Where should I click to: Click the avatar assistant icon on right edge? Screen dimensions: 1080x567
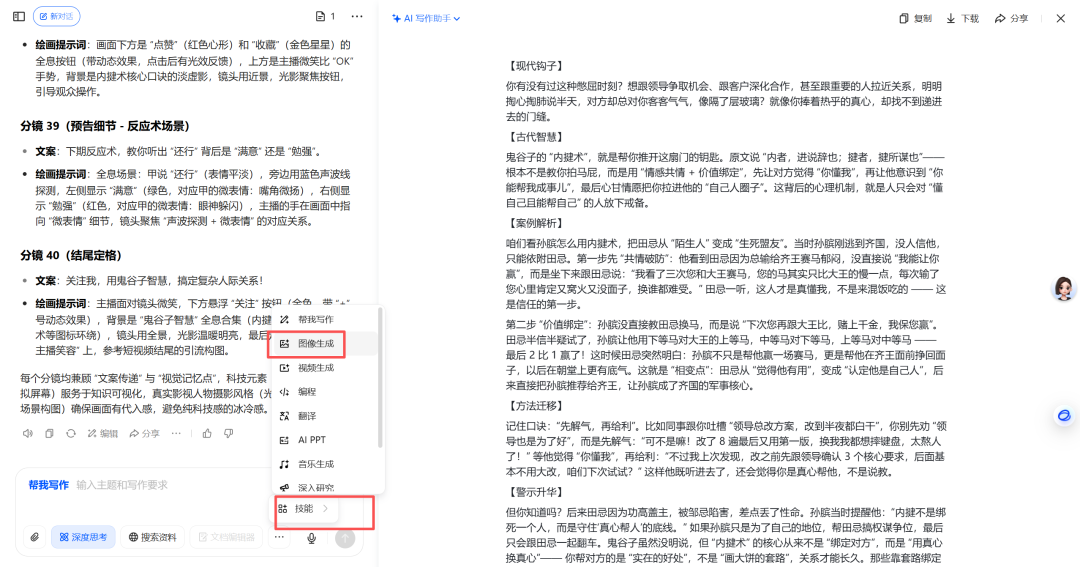click(x=1063, y=289)
